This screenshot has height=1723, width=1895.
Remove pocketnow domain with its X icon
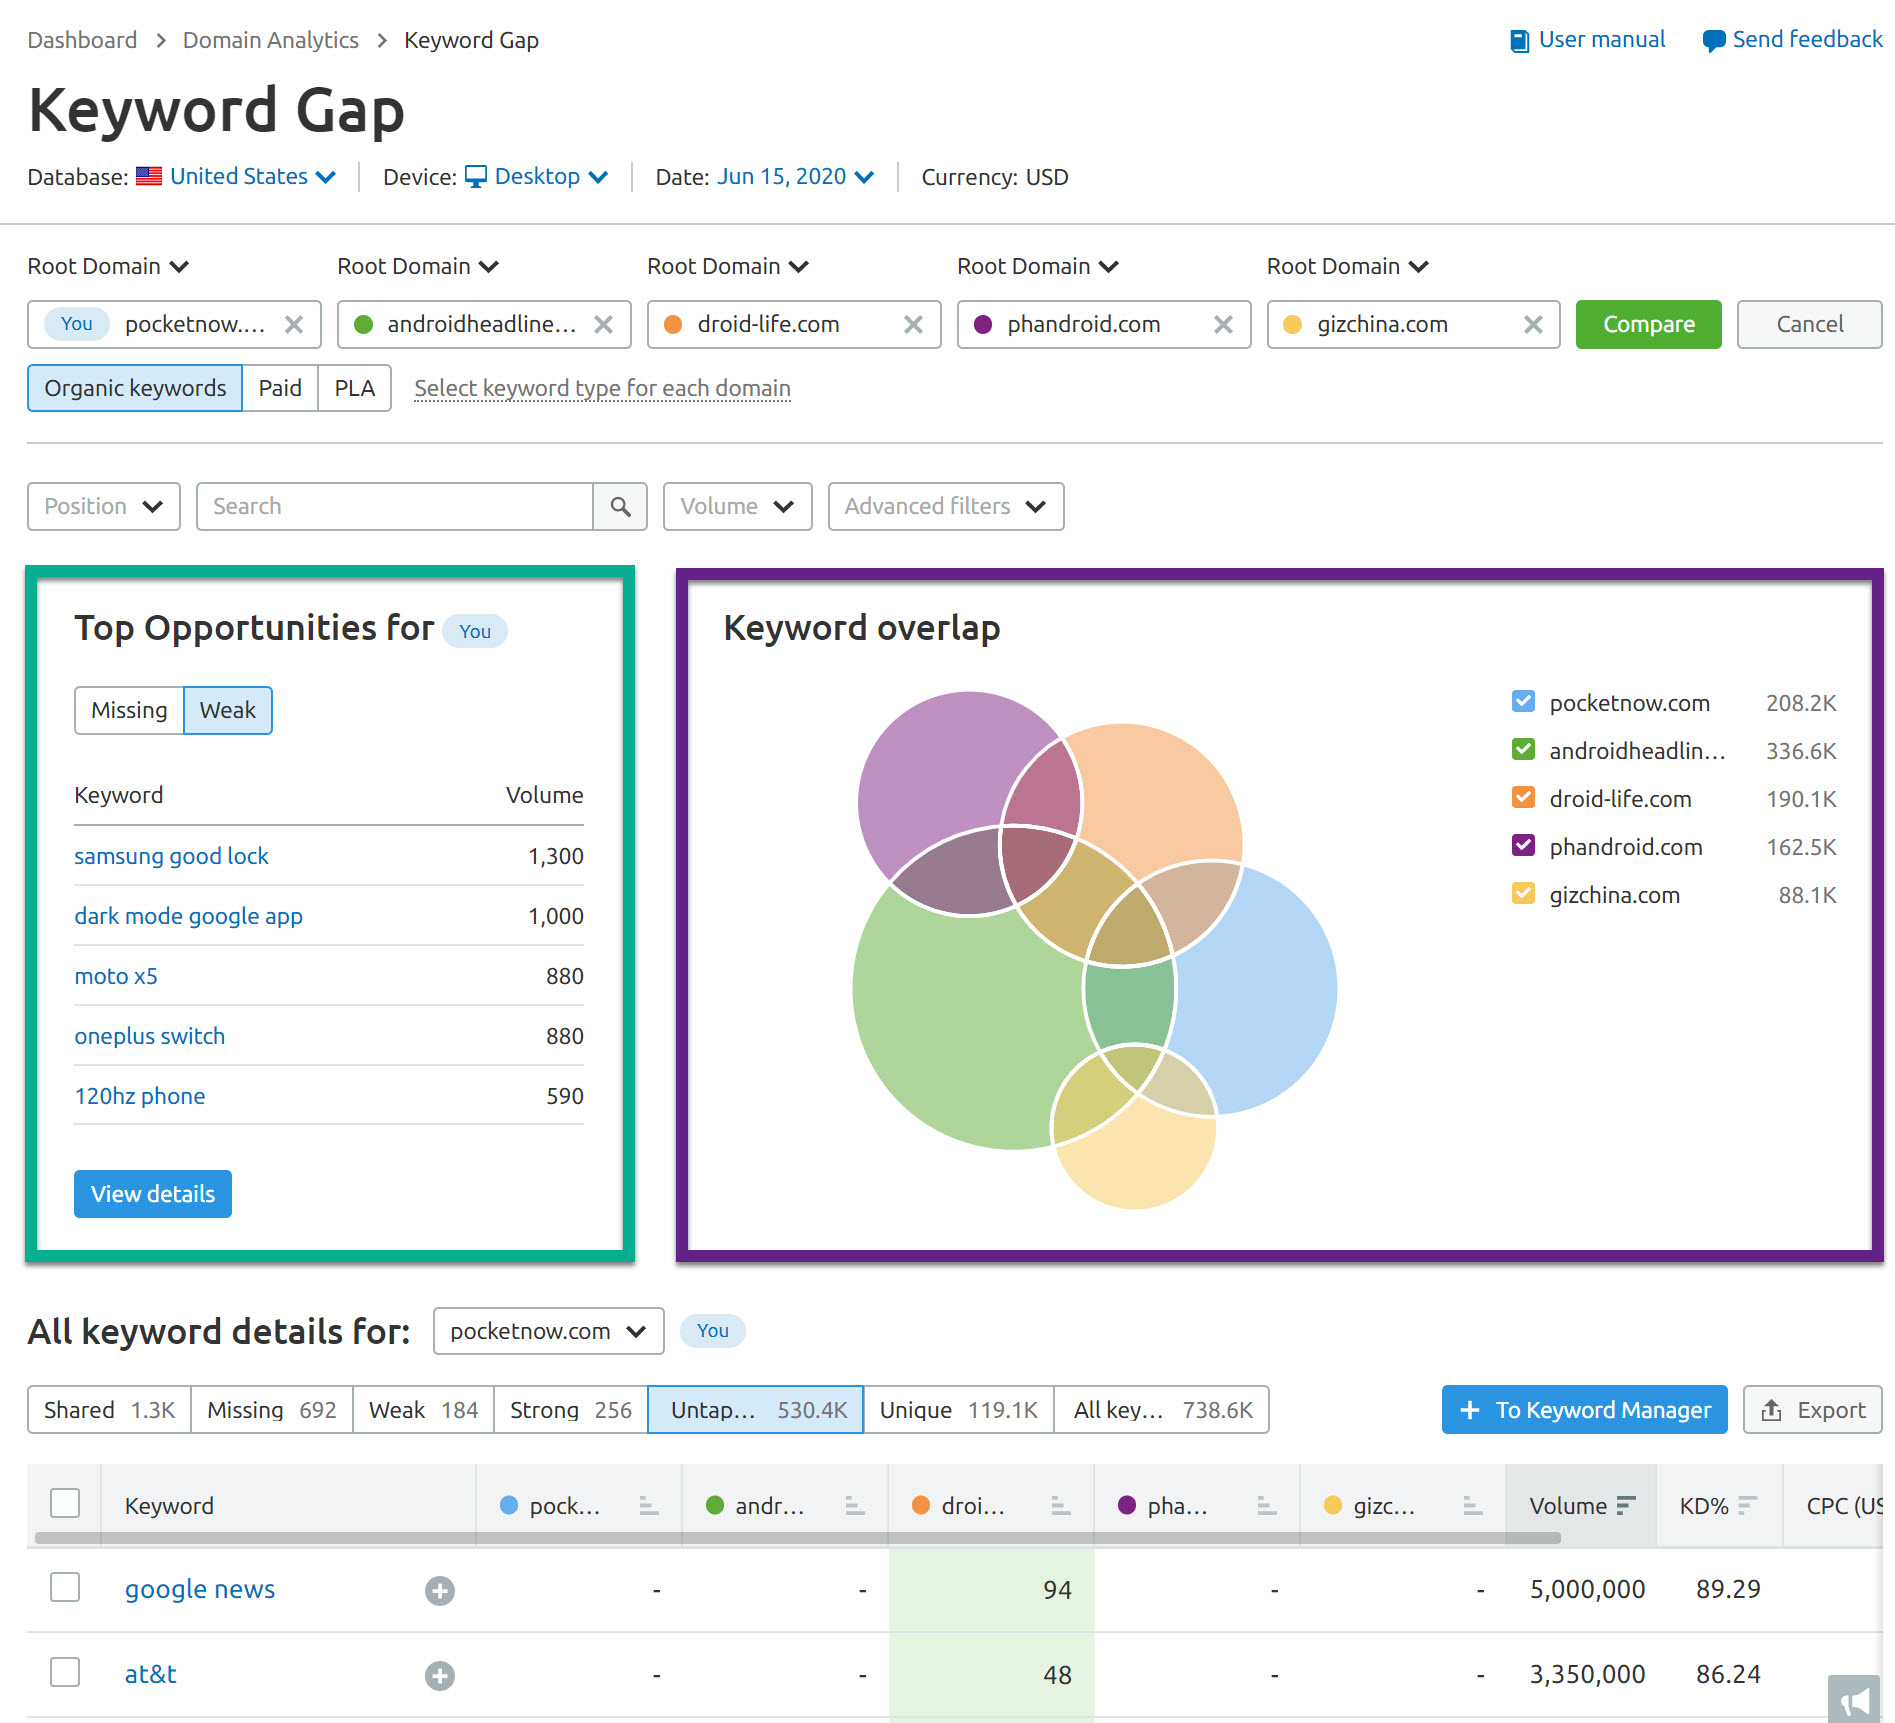294,325
